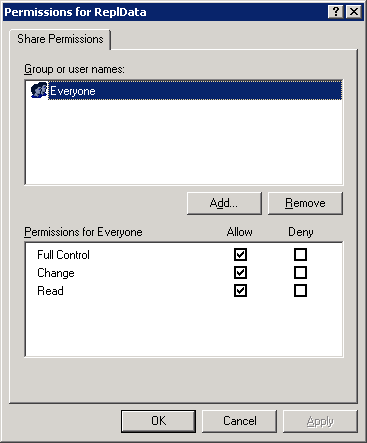Confirm changes with OK button
Screen dimensions: 367x443
coord(158,421)
